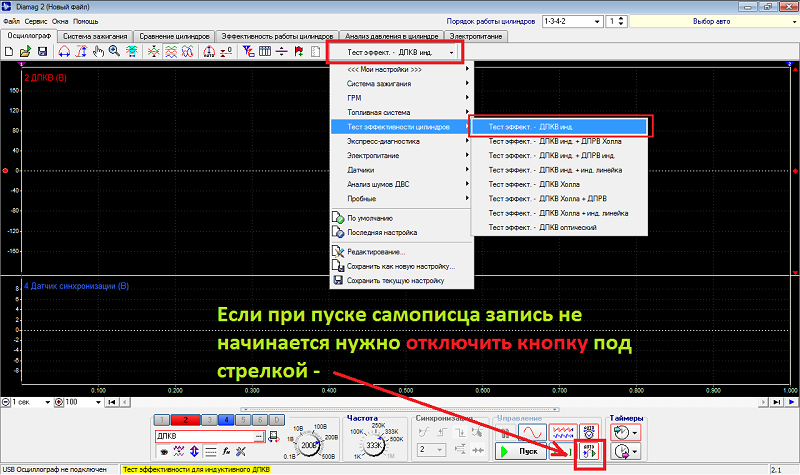Click the auto scale arc toolbar icon
Screen dimensions: 800x475
(209, 52)
